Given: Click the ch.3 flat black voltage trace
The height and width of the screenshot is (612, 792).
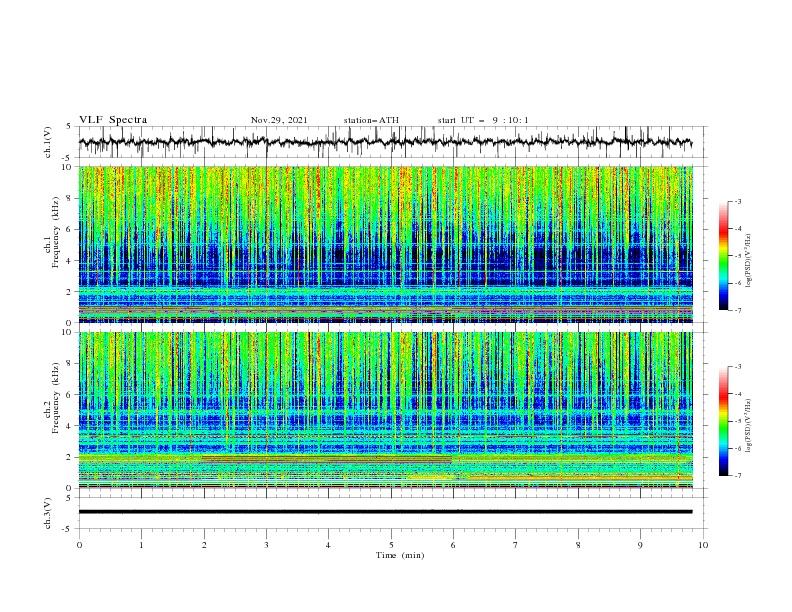Looking at the screenshot, I should 385,512.
